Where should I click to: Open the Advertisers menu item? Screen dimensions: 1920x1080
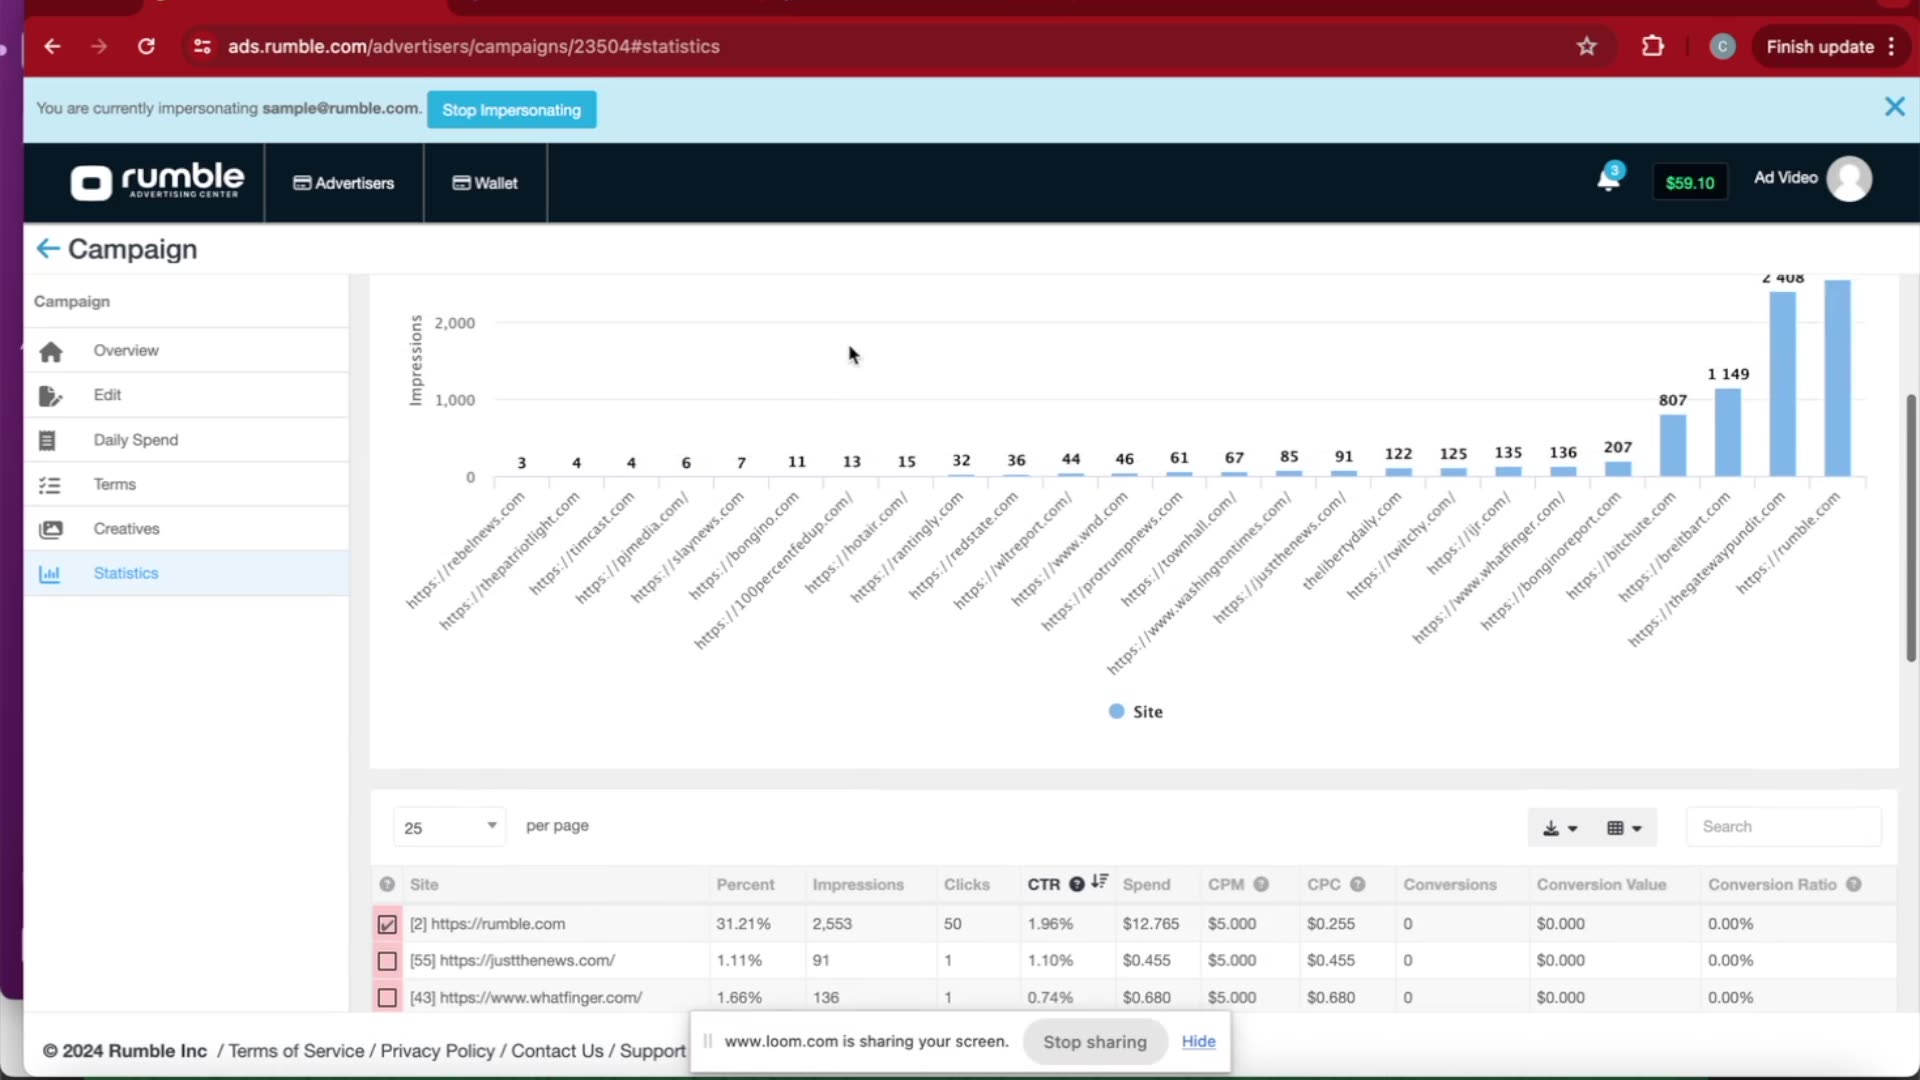pyautogui.click(x=344, y=183)
